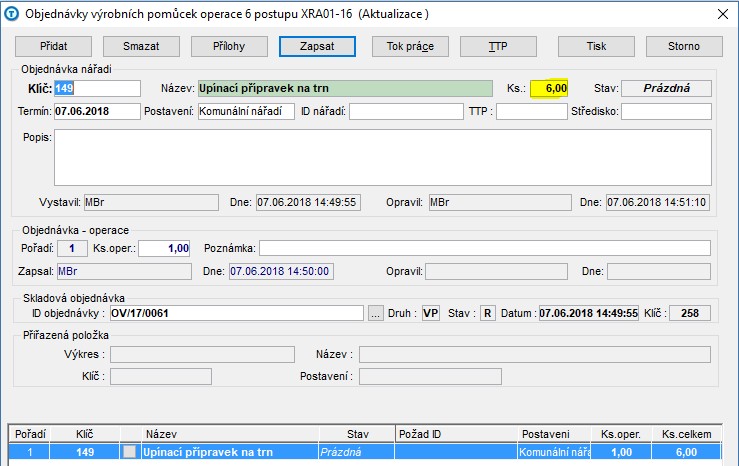This screenshot has height=466, width=739.
Task: Close the dialog window
Action: pyautogui.click(x=723, y=14)
